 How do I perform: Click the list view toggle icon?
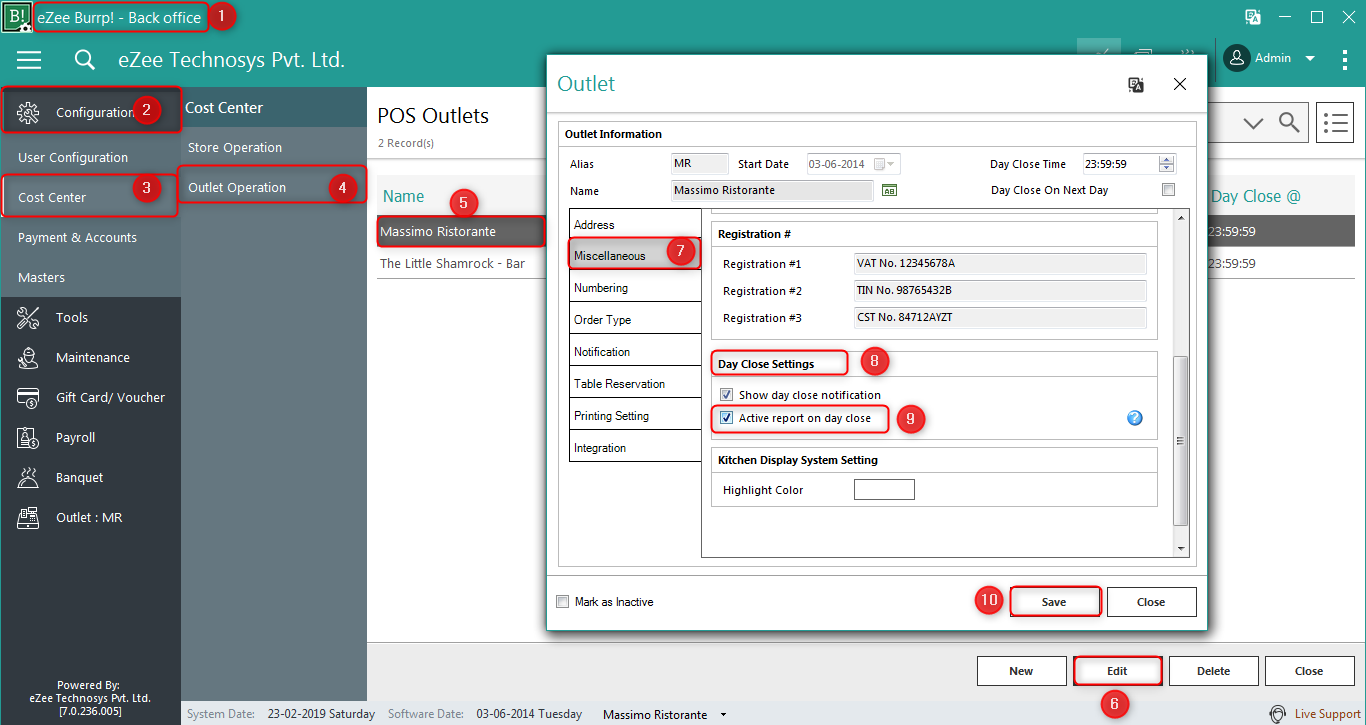[x=1335, y=122]
